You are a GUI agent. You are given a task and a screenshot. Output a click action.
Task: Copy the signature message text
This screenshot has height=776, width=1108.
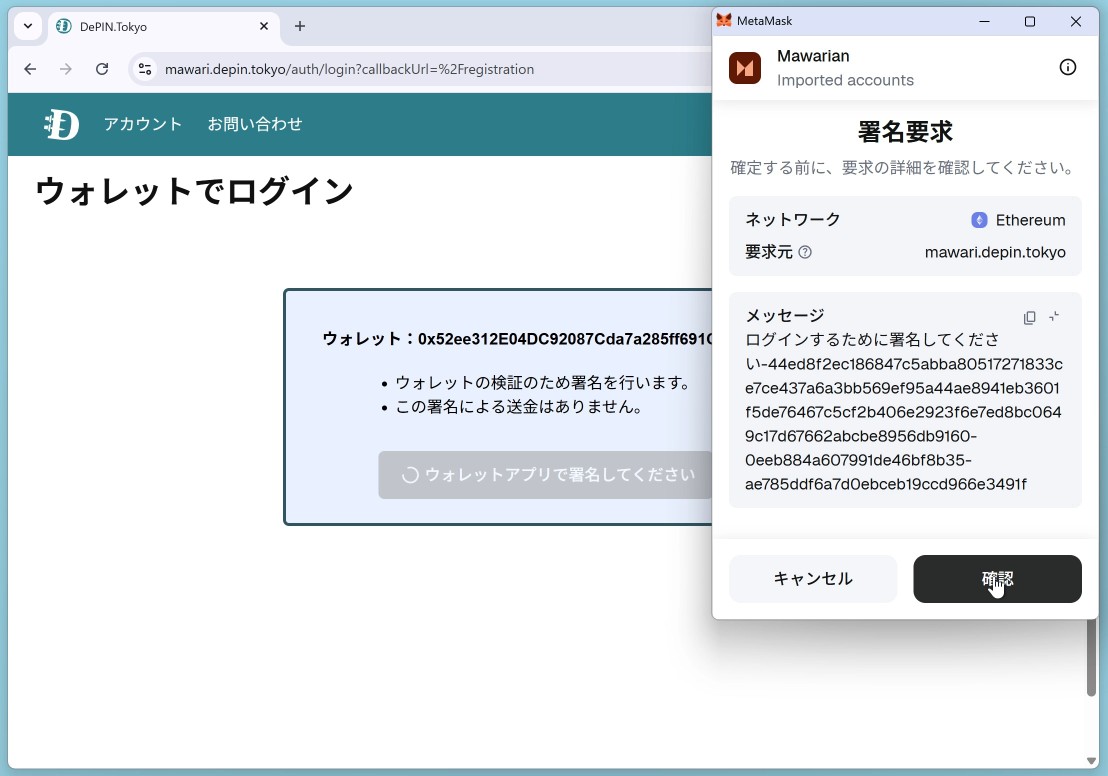tap(1029, 317)
